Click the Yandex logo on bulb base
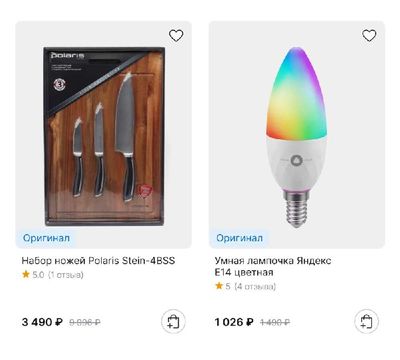Screen dimensions: 400x360 coord(296,161)
